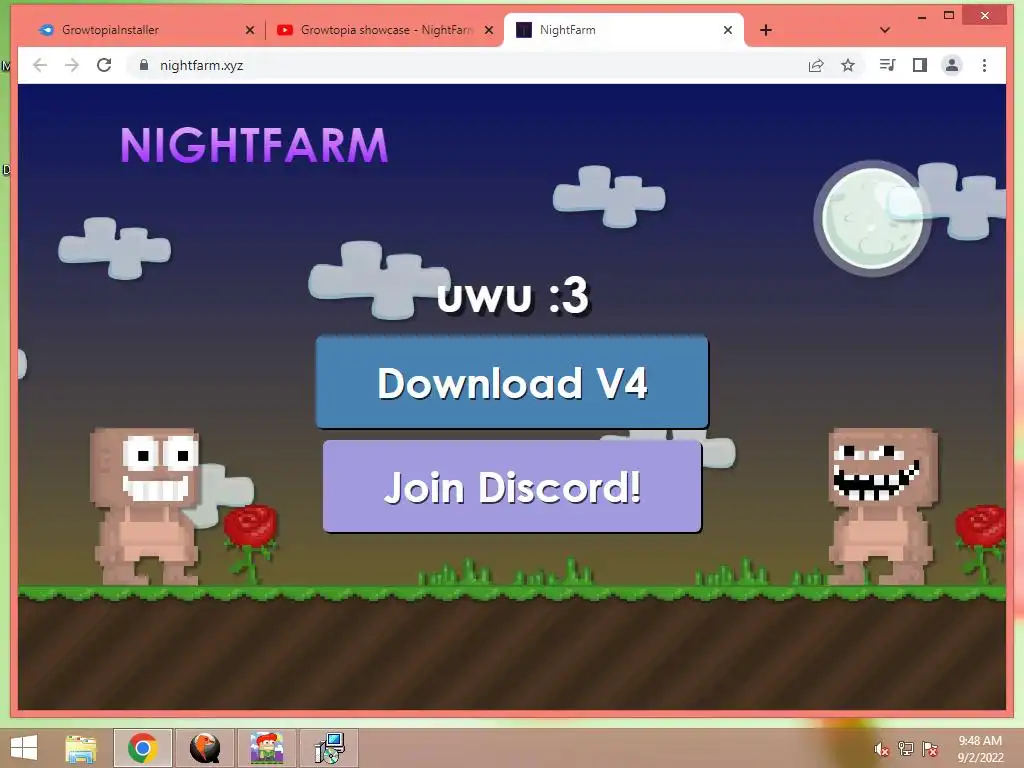Close the Growtopia showcase tab
This screenshot has width=1024, height=768.
click(x=488, y=30)
